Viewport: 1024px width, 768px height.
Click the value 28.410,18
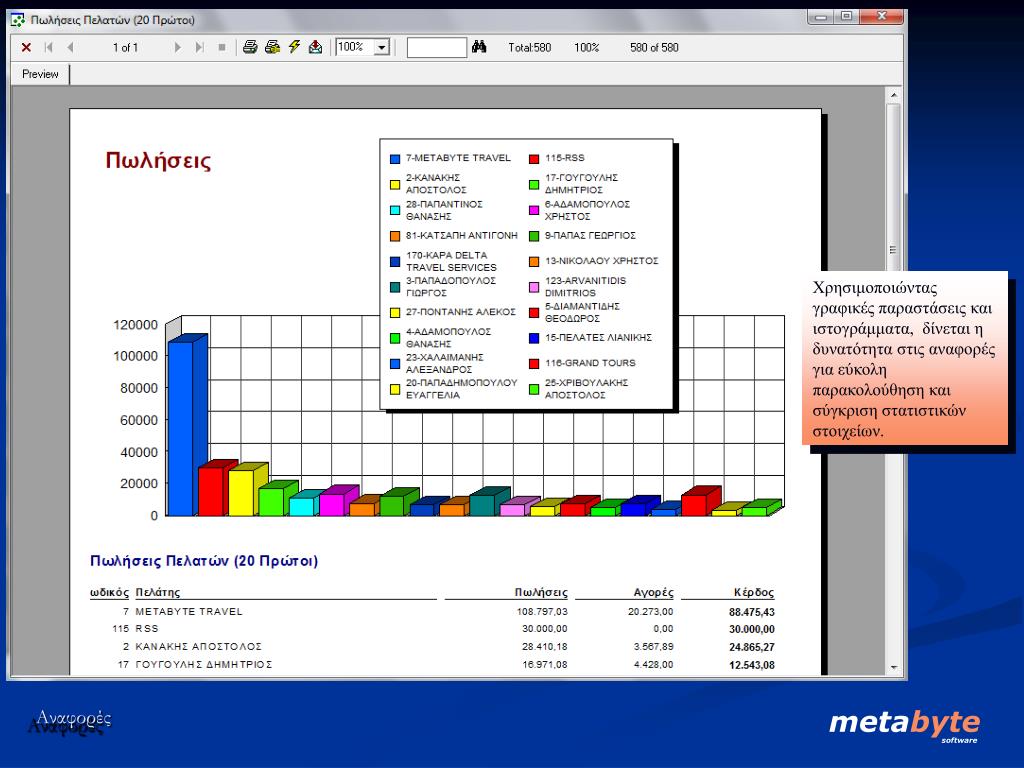click(x=544, y=647)
